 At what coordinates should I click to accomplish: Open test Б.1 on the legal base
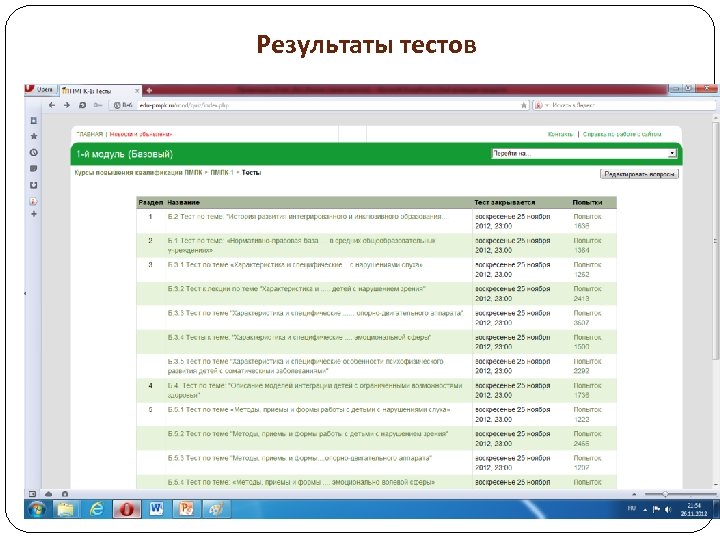point(301,245)
